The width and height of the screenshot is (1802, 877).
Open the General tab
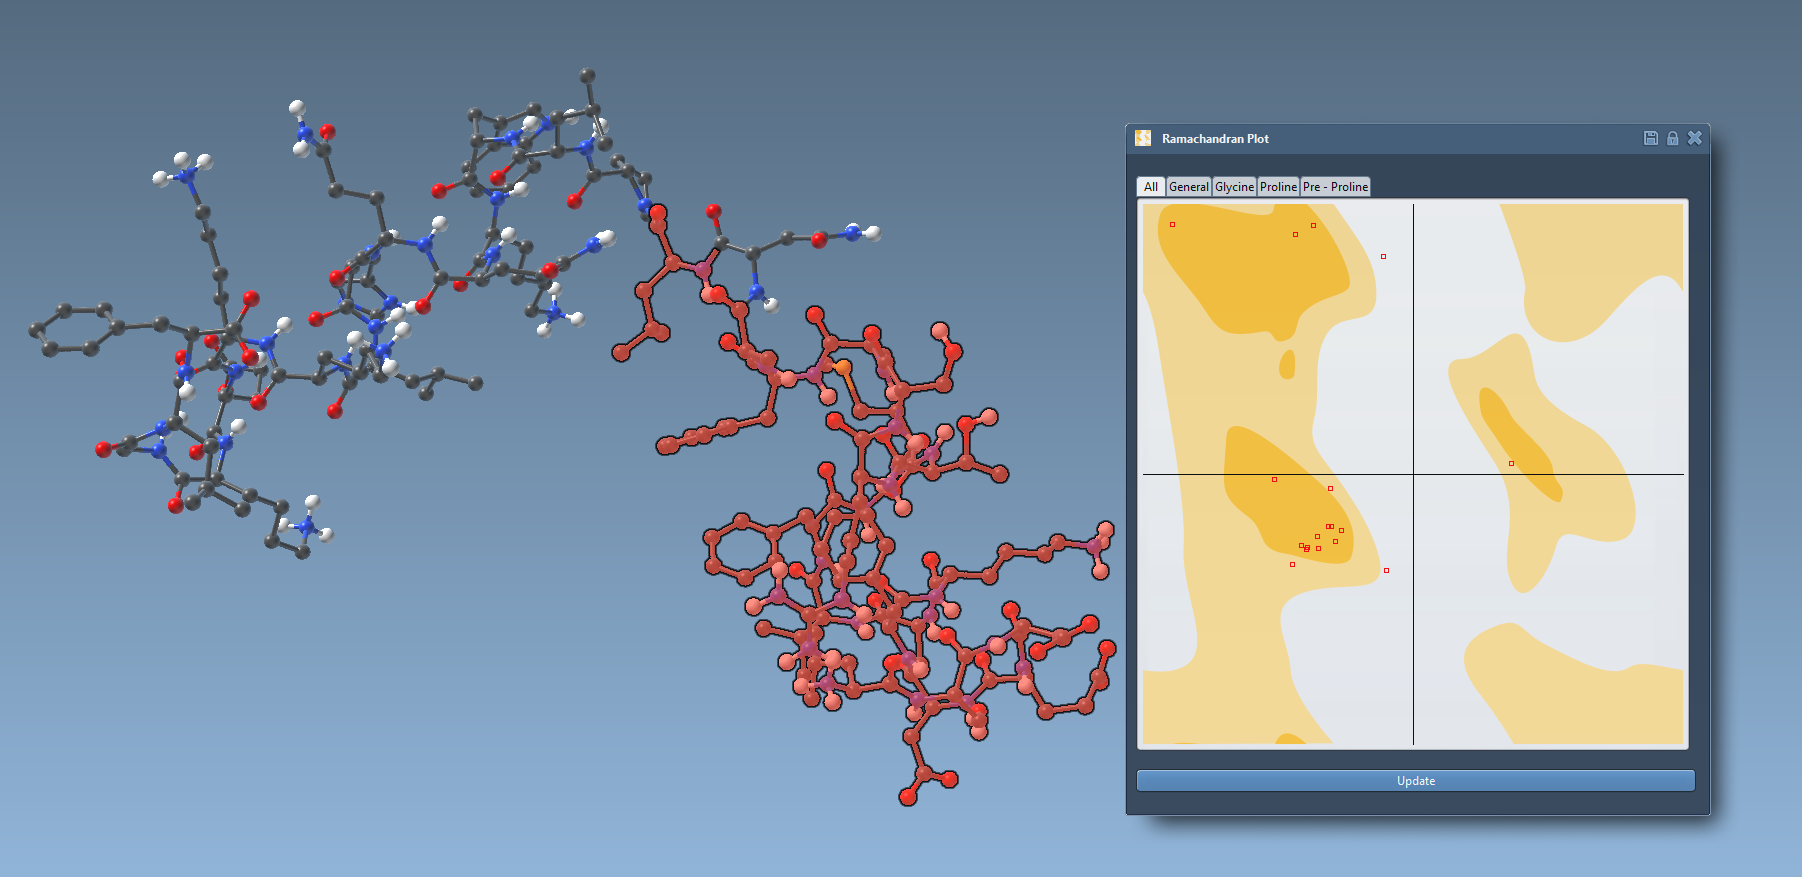click(x=1188, y=187)
